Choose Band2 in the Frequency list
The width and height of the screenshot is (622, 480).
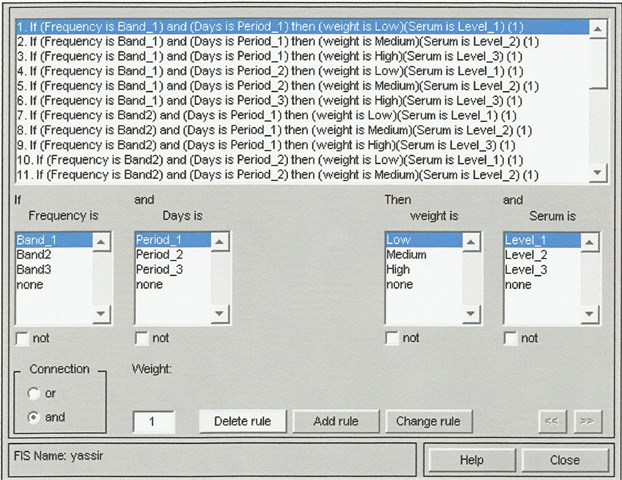tap(54, 255)
